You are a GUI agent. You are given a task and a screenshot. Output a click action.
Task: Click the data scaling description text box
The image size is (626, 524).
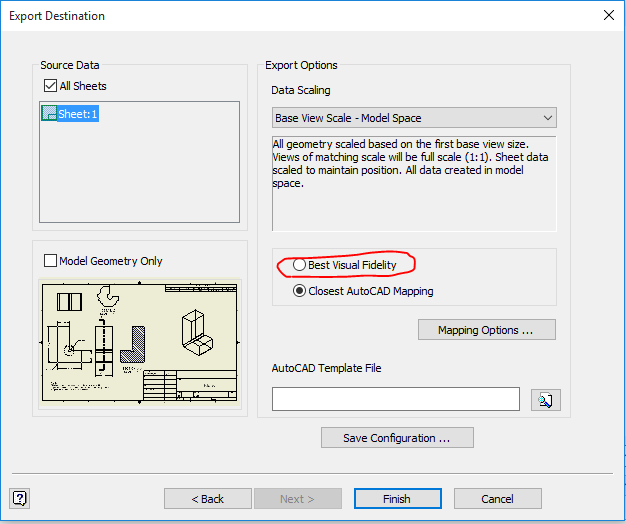pyautogui.click(x=414, y=184)
